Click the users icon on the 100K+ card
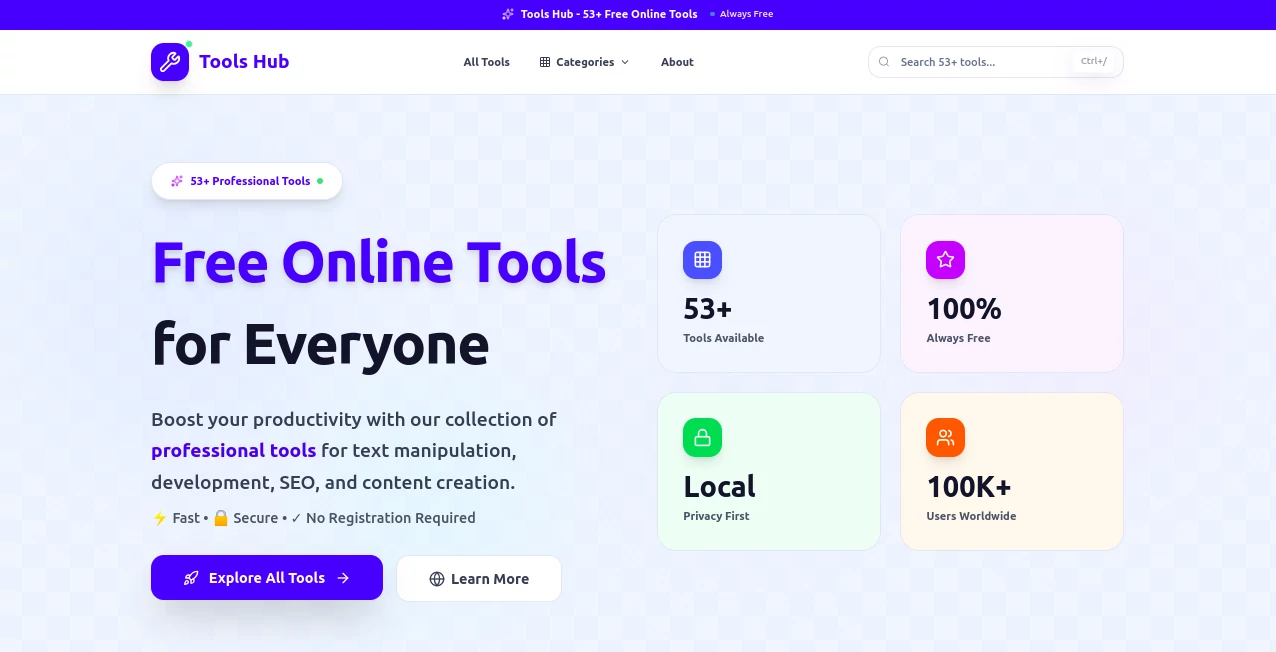1276x652 pixels. coord(945,437)
